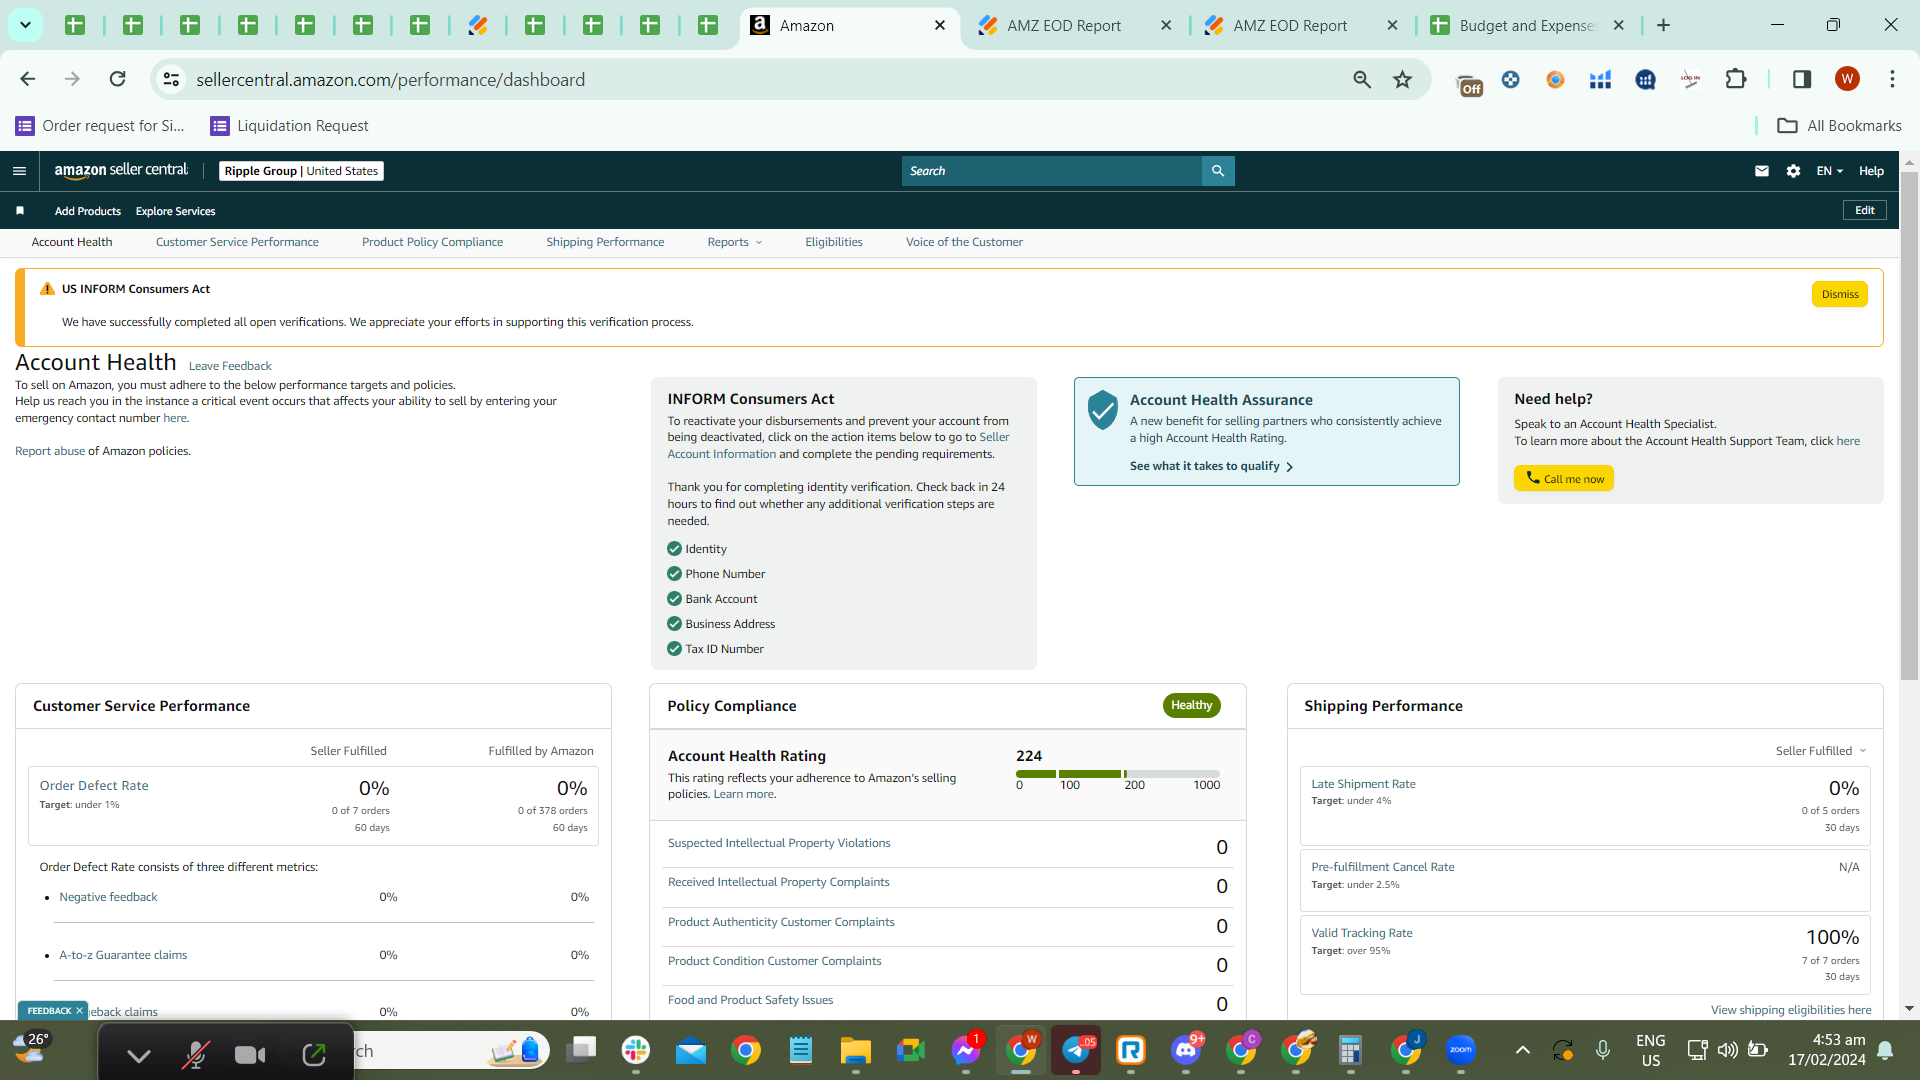Image resolution: width=1920 pixels, height=1080 pixels.
Task: Open the Mail app from the taskbar
Action: click(x=691, y=1051)
